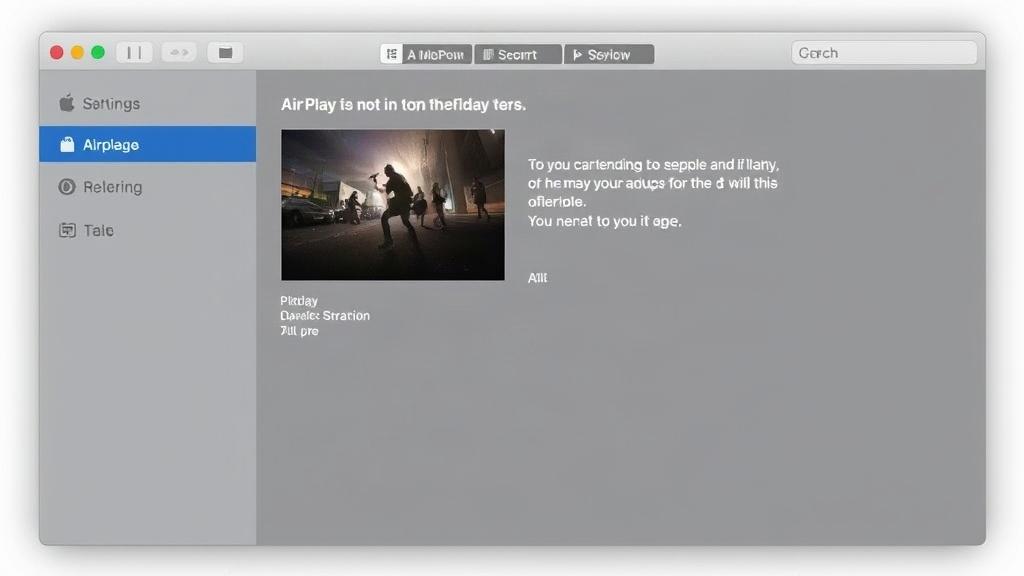Toggle the sidebar with the two-bar toolbar button
Viewport: 1024px width, 576px height.
click(x=135, y=52)
